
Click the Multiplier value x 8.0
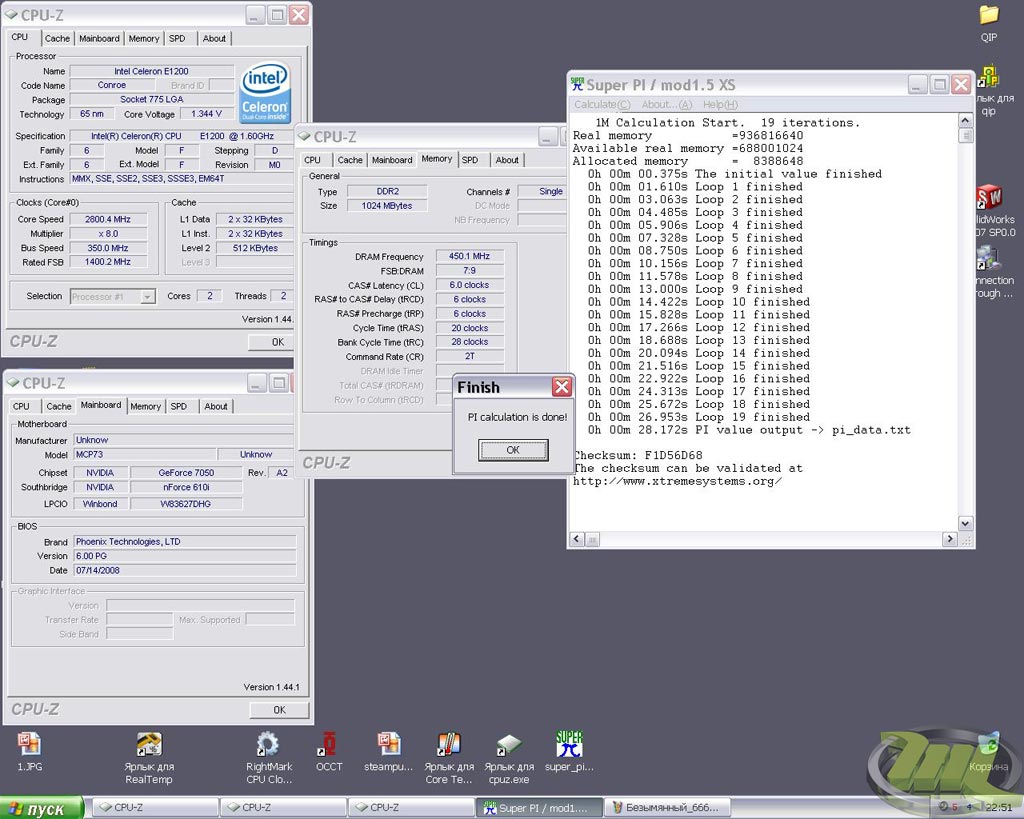[x=108, y=234]
